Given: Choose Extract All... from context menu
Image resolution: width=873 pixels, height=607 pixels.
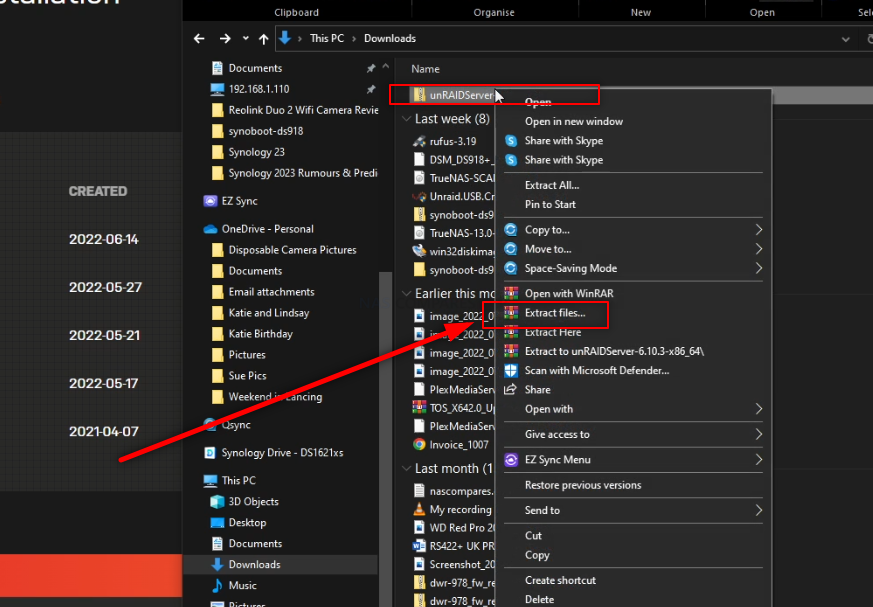Looking at the screenshot, I should coord(552,185).
